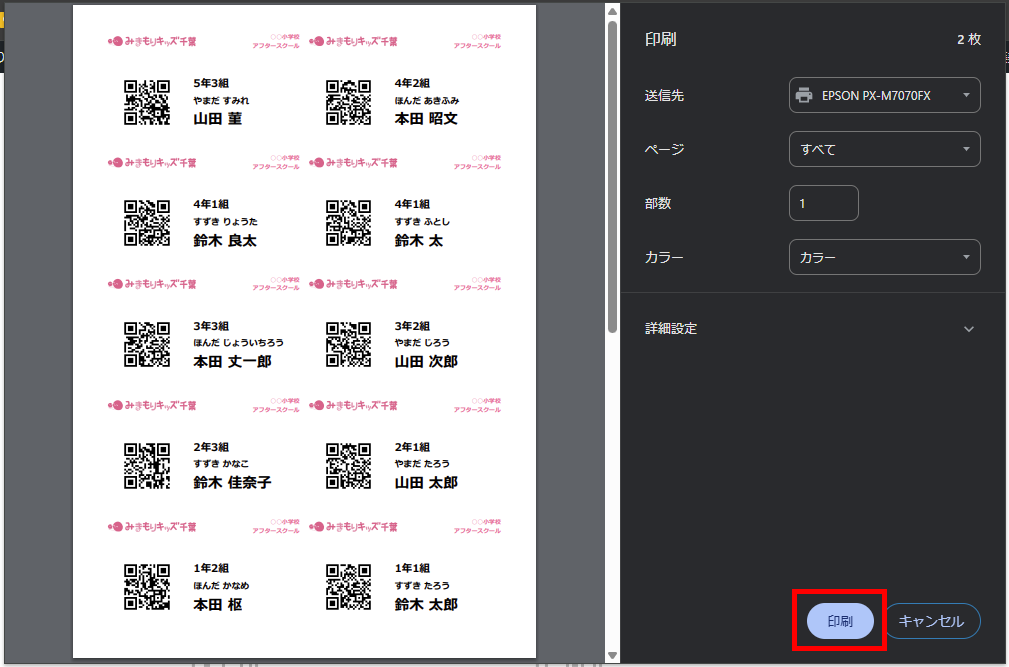Select the QR code next to 鈴木 良太

point(147,223)
